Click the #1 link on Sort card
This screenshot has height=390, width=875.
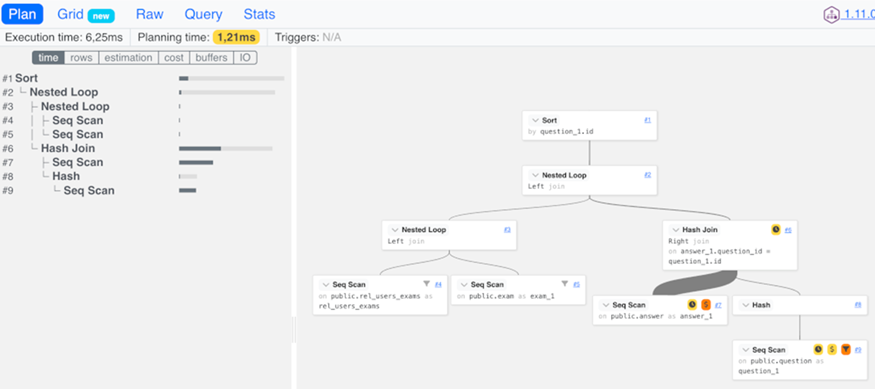coord(647,120)
